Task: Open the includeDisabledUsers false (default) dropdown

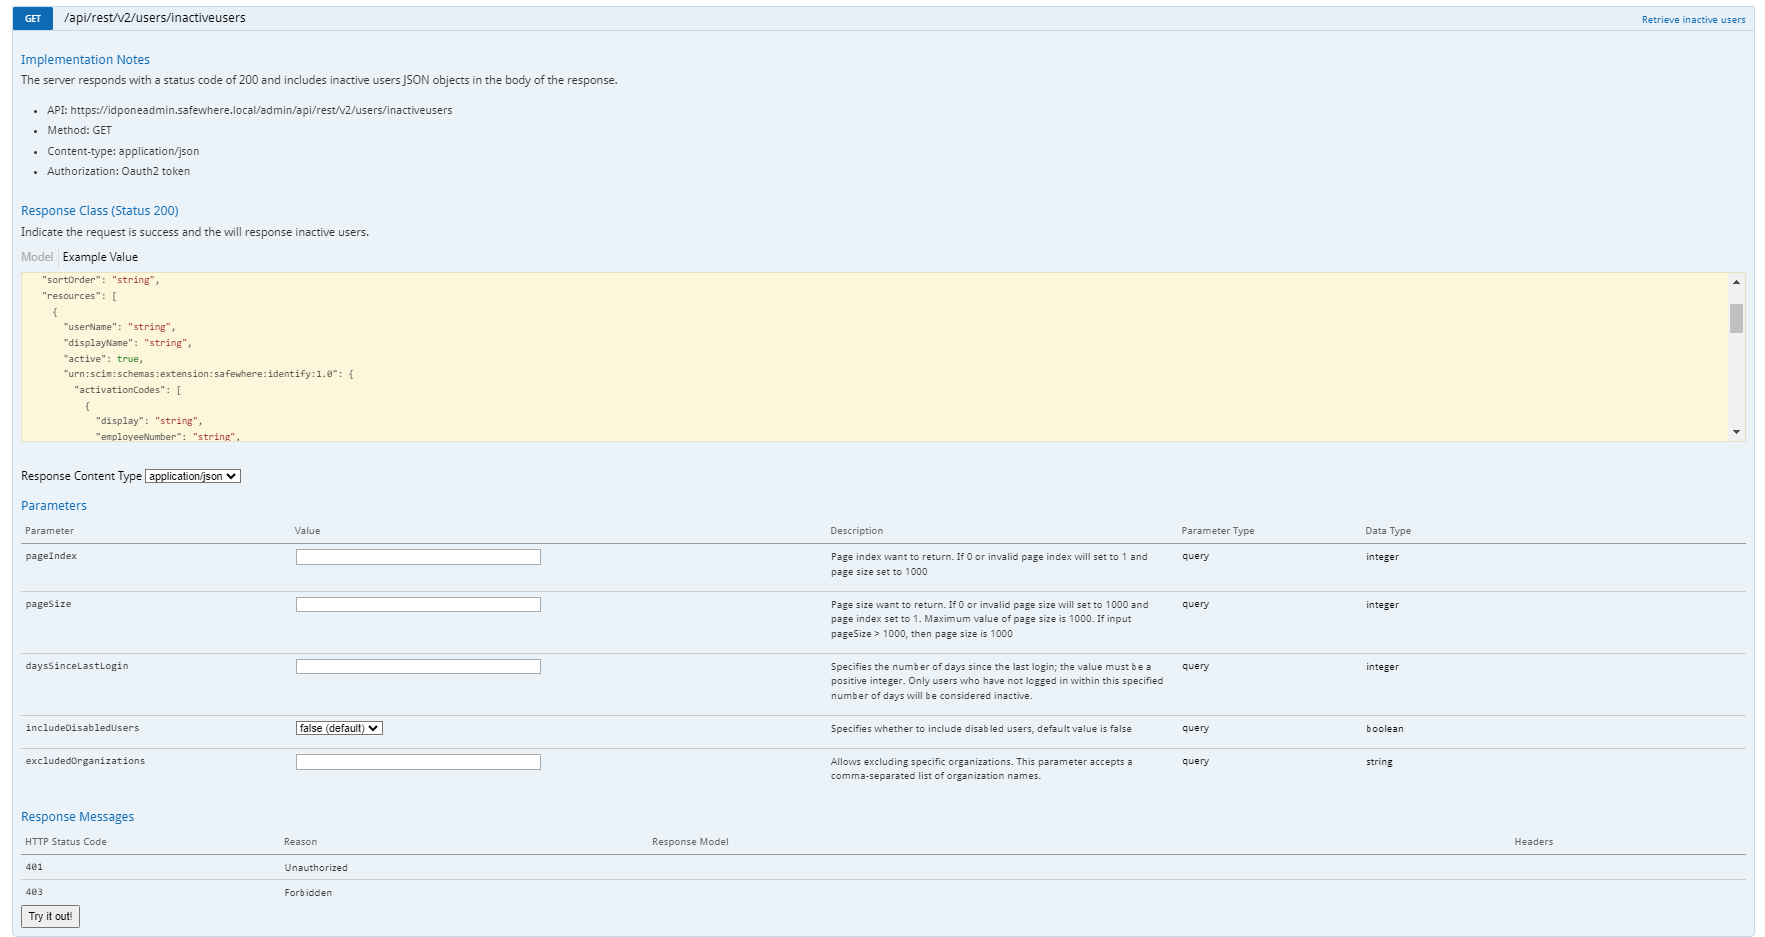Action: 339,728
